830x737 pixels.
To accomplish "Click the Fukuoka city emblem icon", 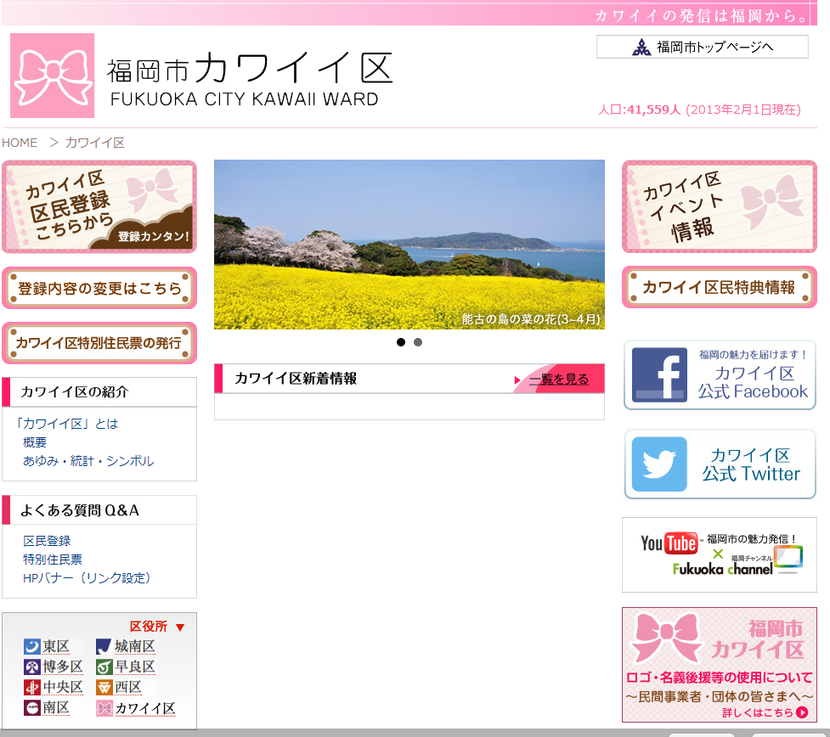I will pos(642,48).
